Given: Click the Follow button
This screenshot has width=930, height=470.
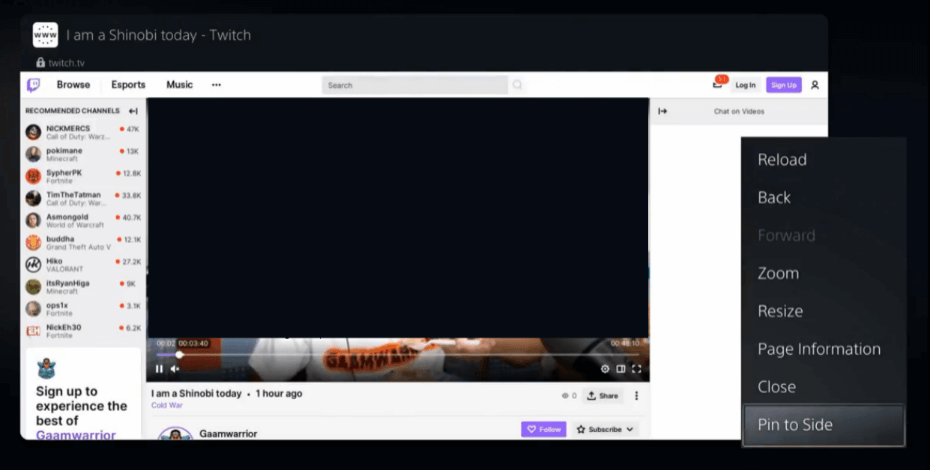Looking at the screenshot, I should pos(543,429).
